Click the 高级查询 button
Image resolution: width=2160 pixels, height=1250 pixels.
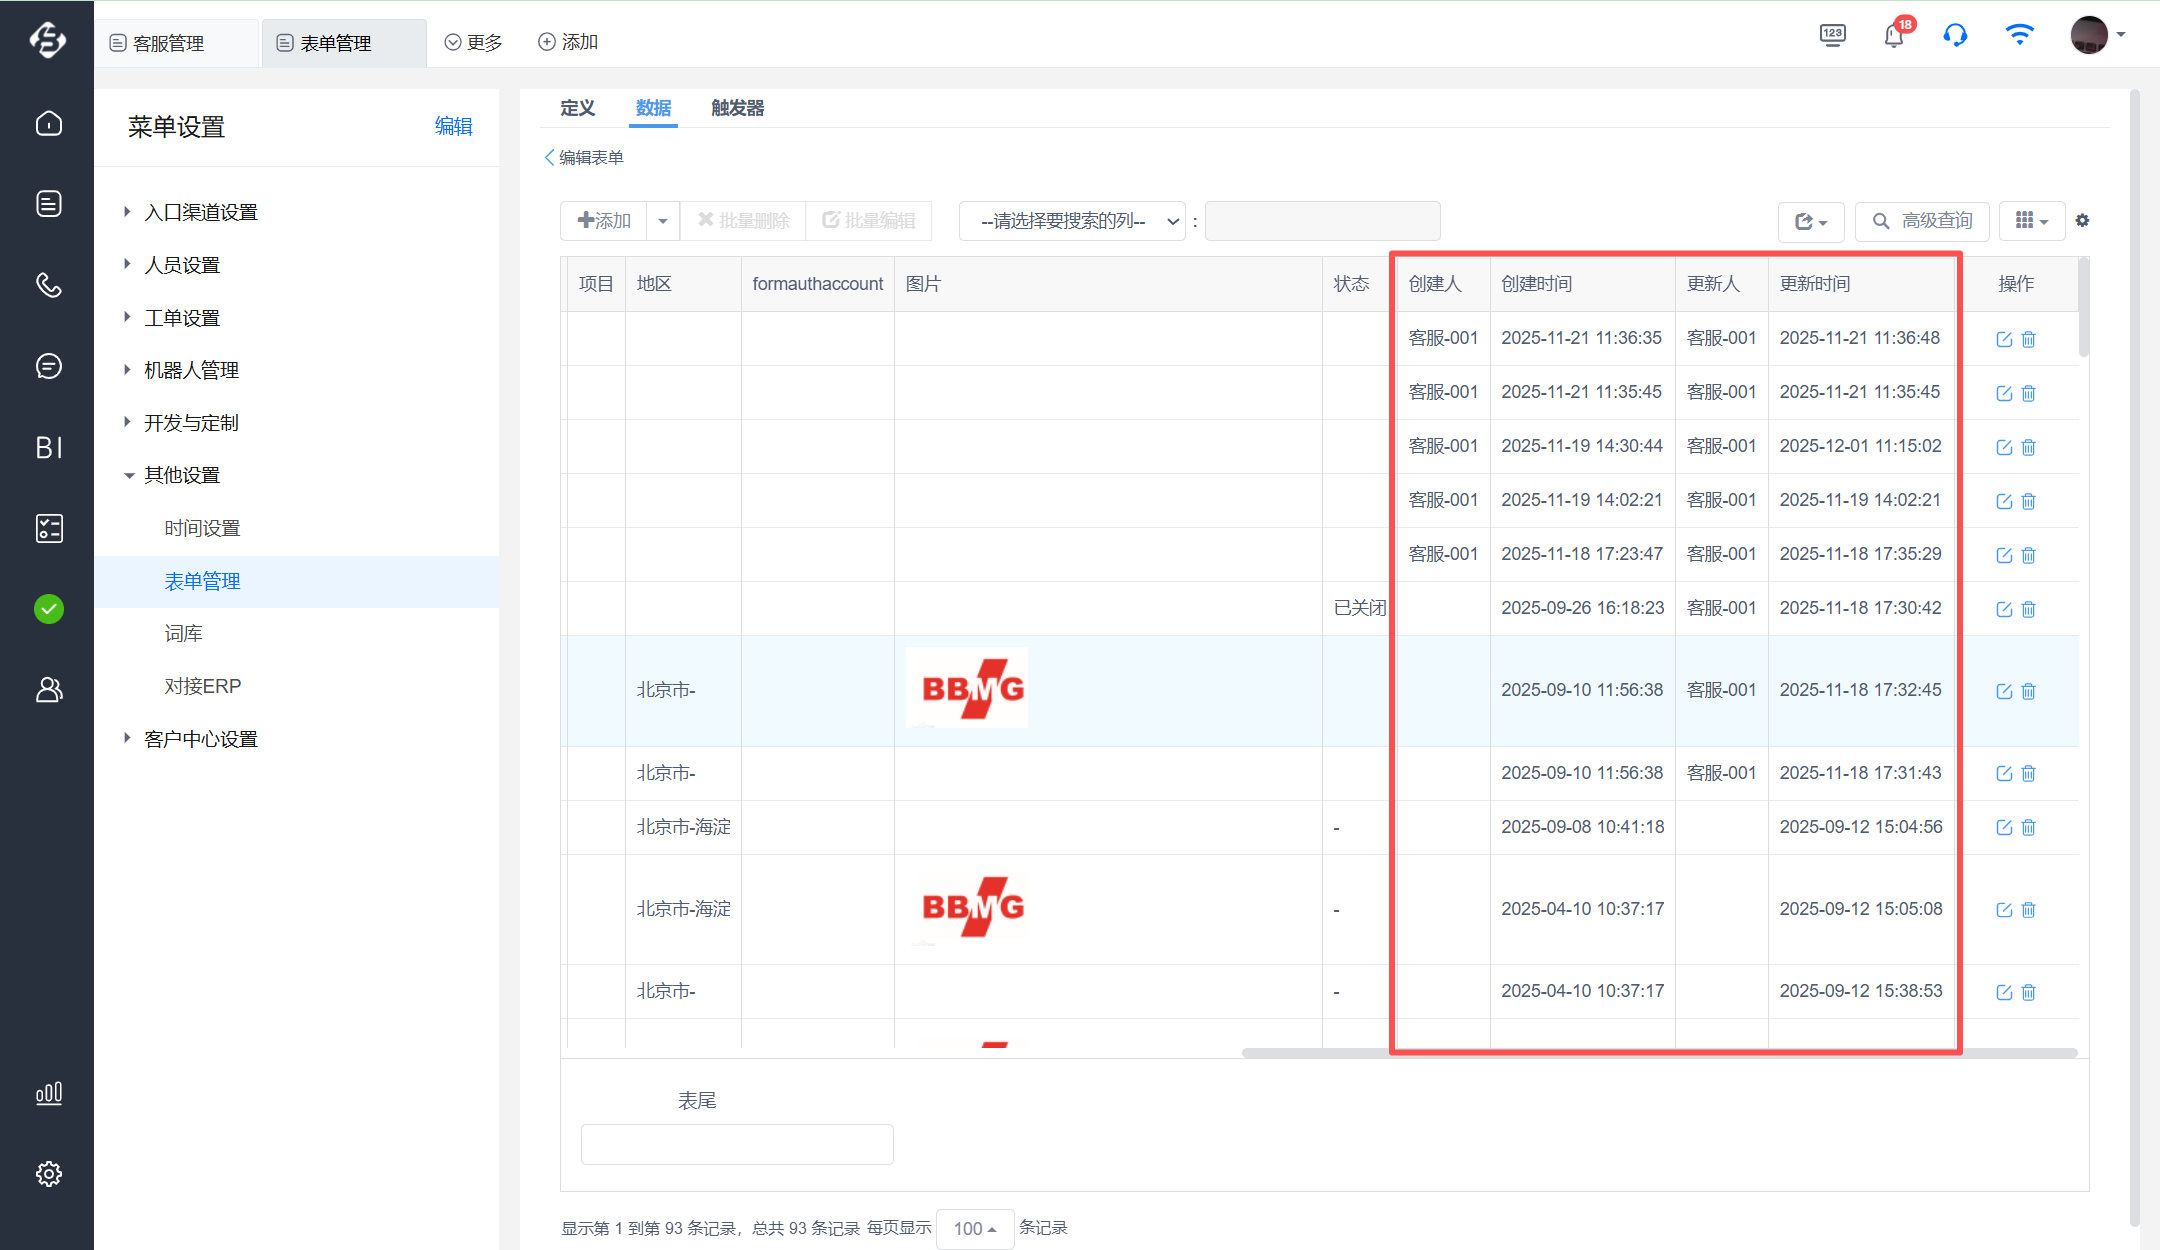[x=1921, y=221]
